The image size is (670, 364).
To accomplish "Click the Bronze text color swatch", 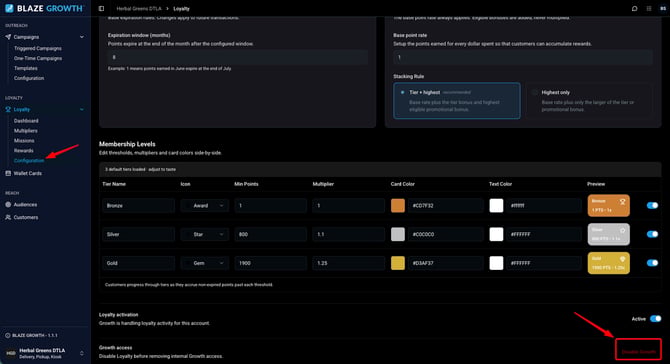I will (496, 205).
